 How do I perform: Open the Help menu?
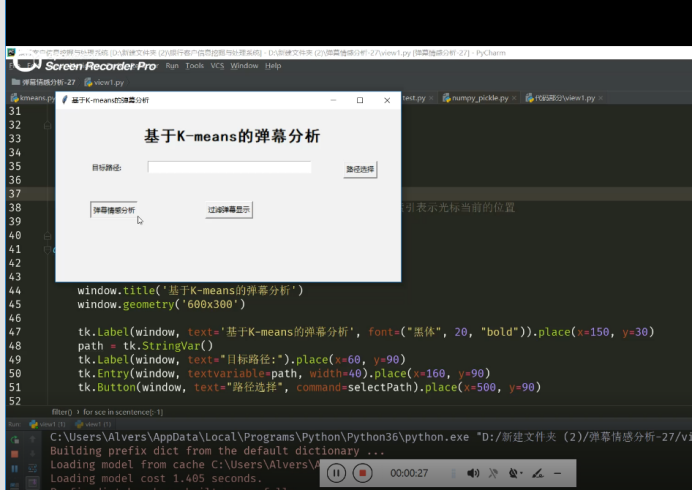[273, 66]
